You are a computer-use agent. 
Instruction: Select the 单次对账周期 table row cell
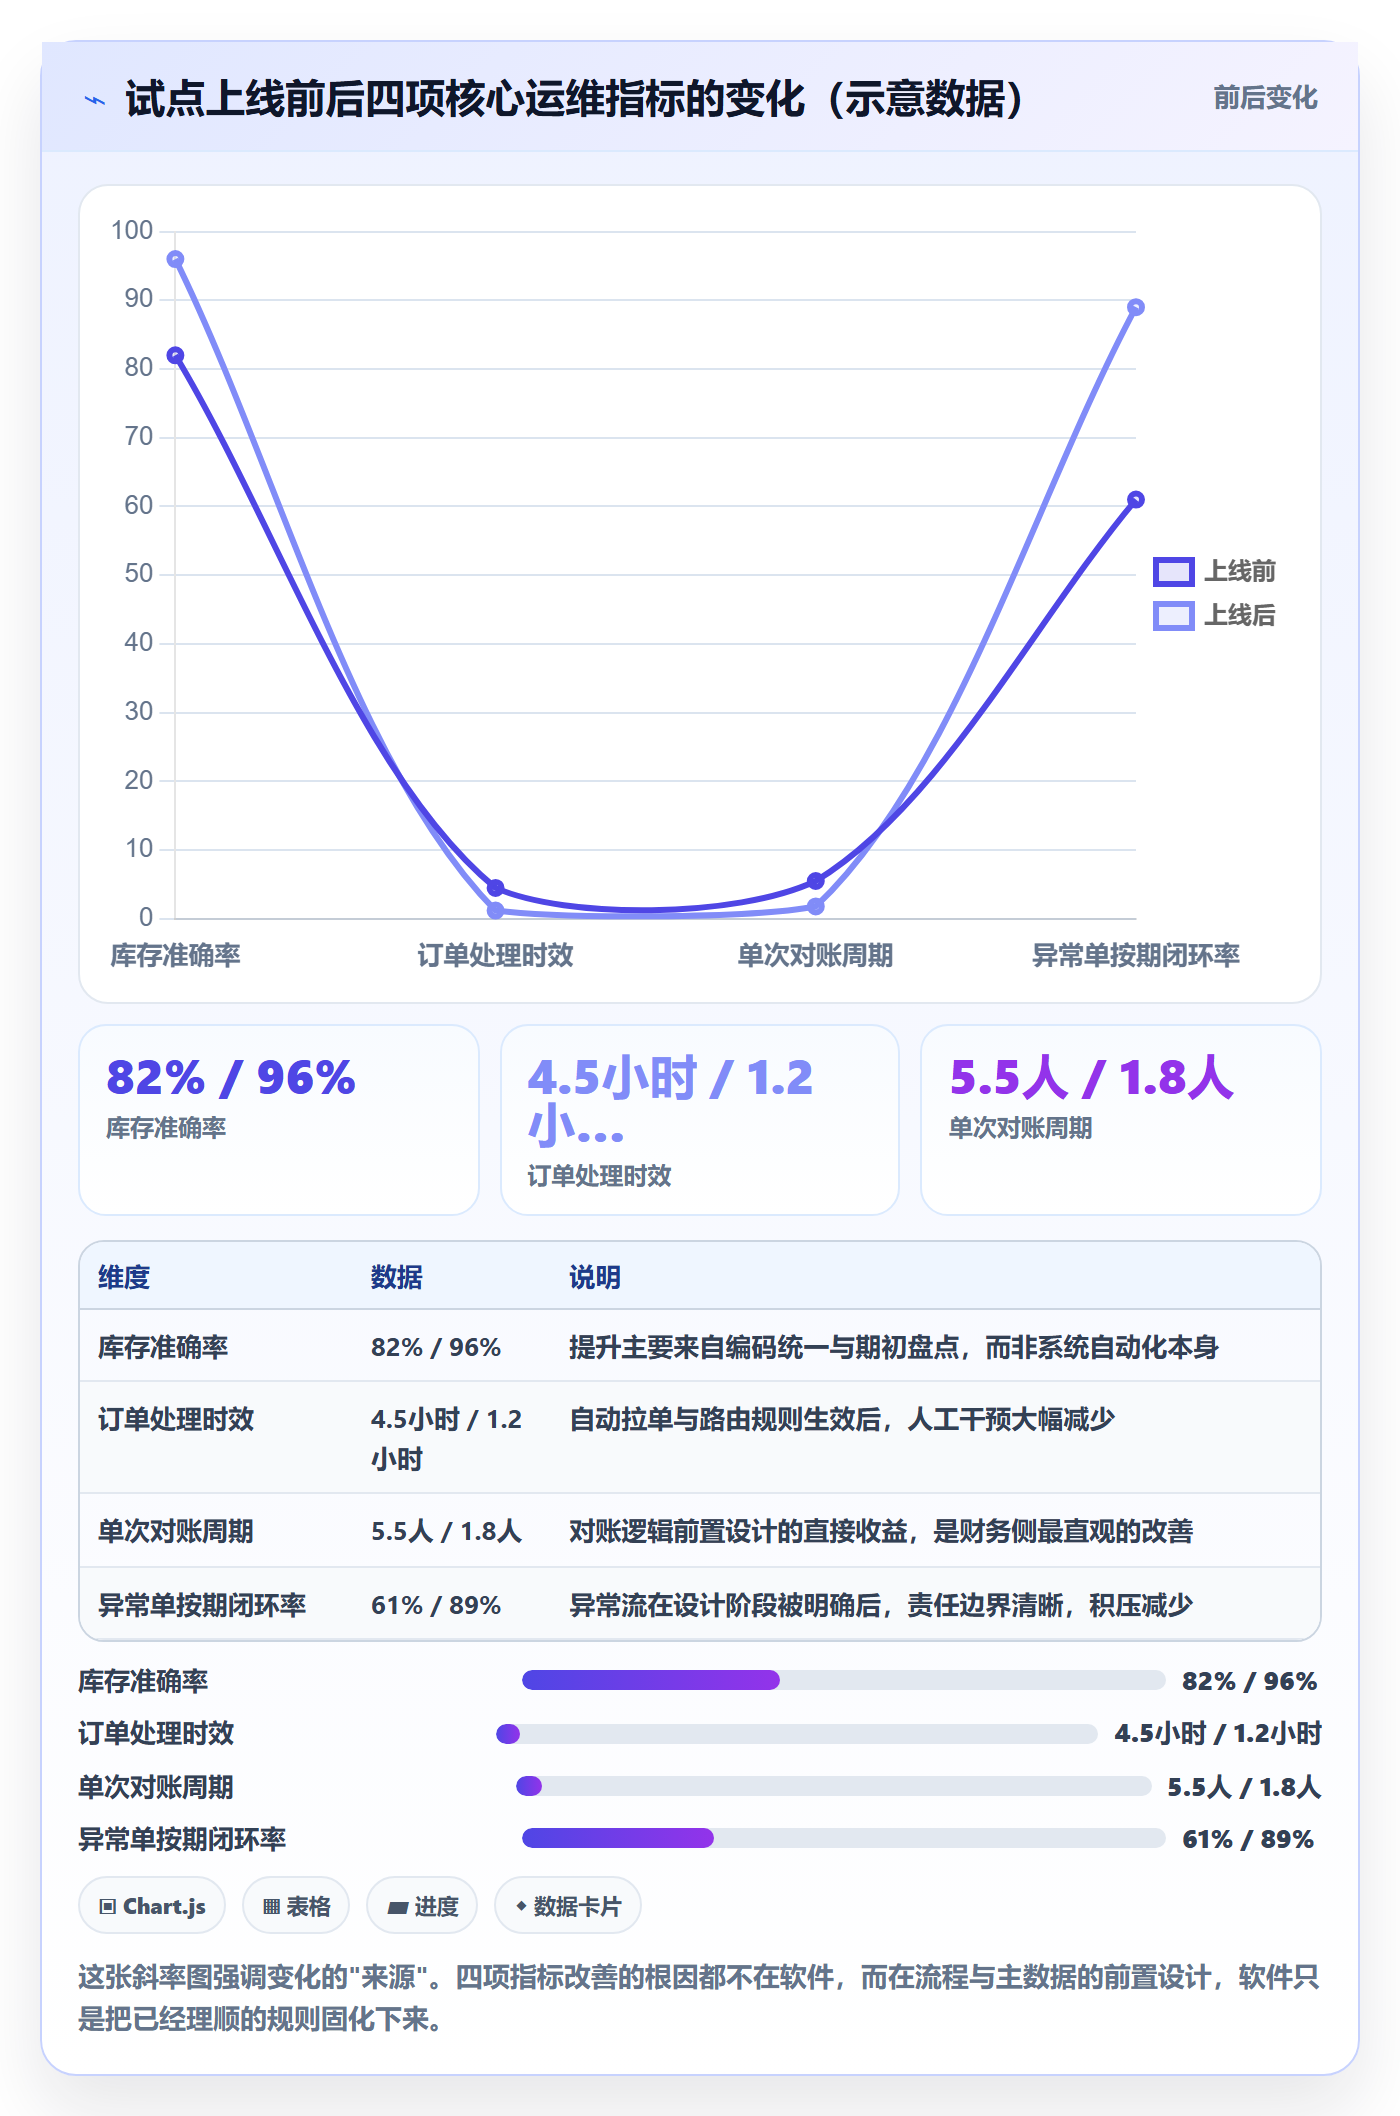(176, 1531)
